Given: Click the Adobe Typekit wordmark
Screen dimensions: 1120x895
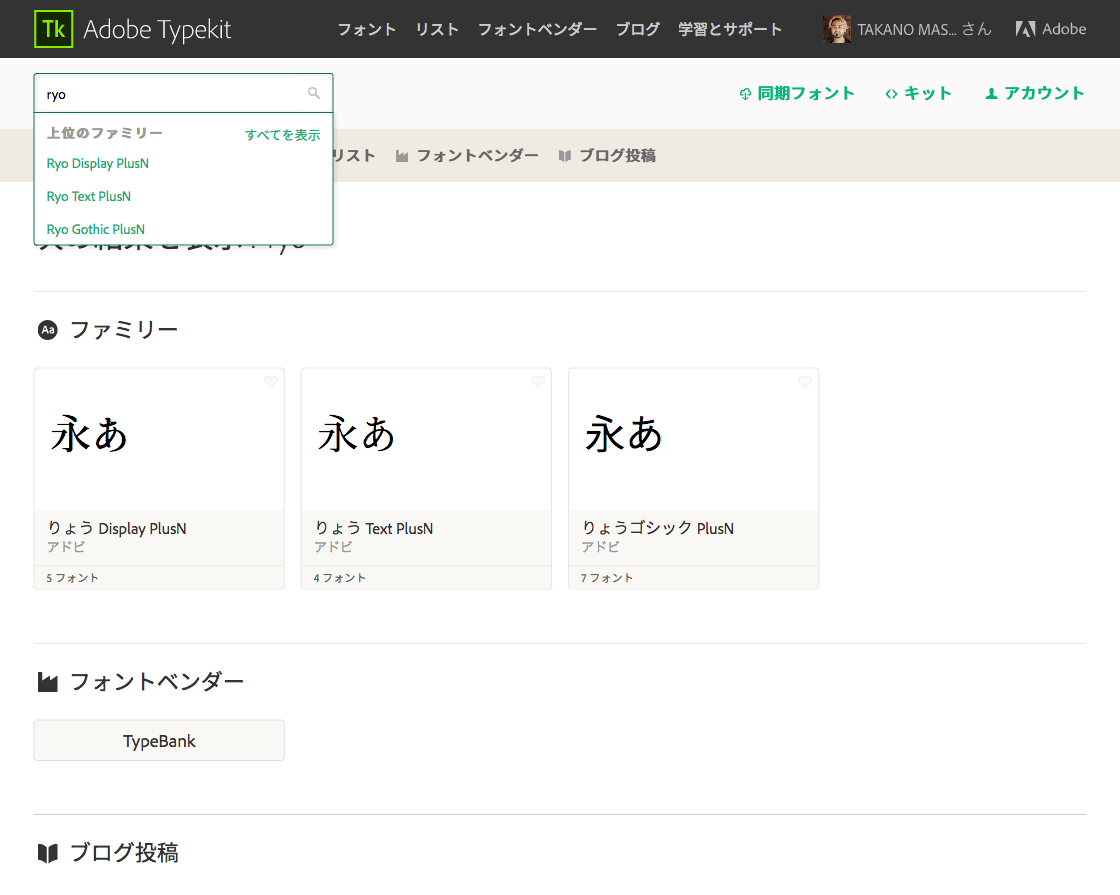Looking at the screenshot, I should click(x=157, y=29).
